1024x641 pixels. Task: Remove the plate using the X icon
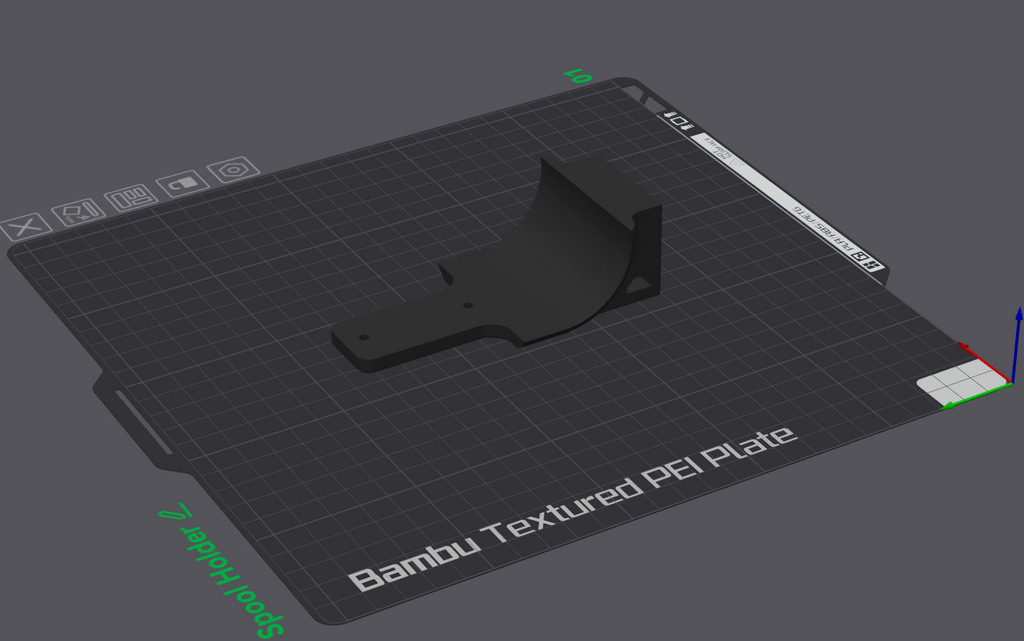25,227
